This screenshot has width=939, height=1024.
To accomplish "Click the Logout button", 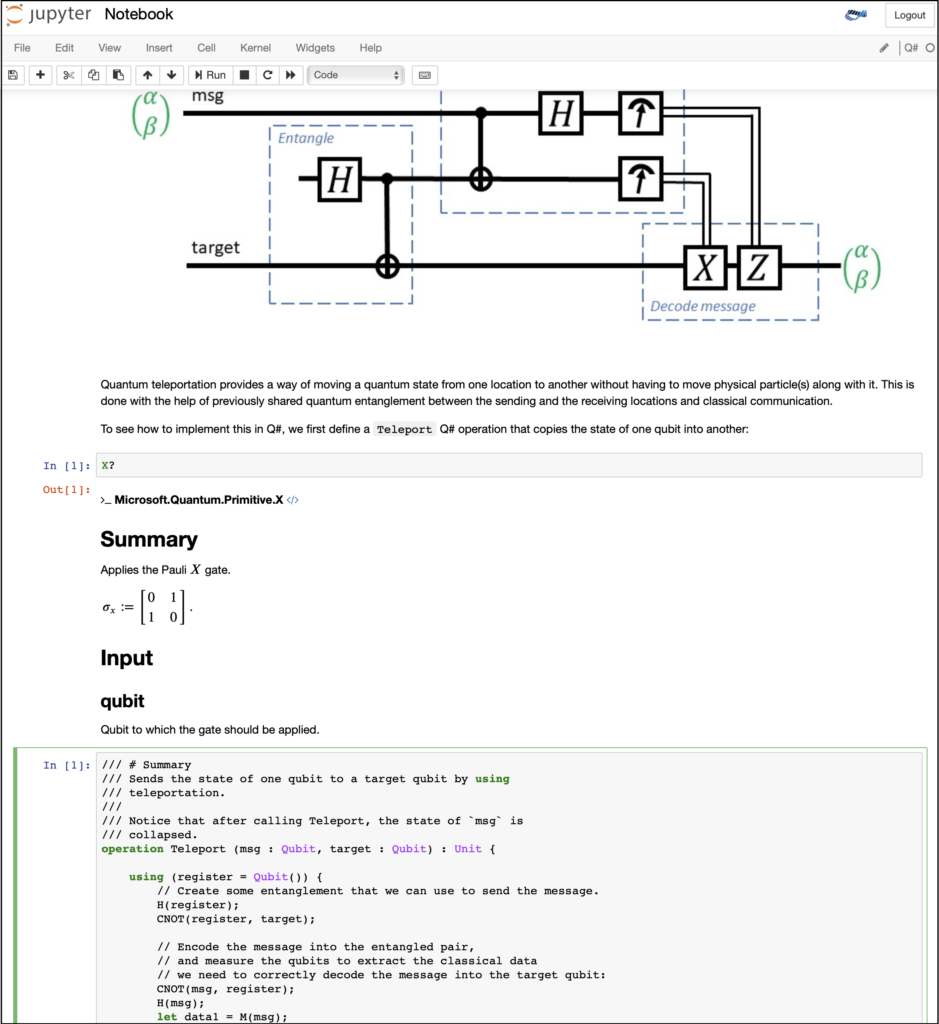I will pyautogui.click(x=910, y=15).
